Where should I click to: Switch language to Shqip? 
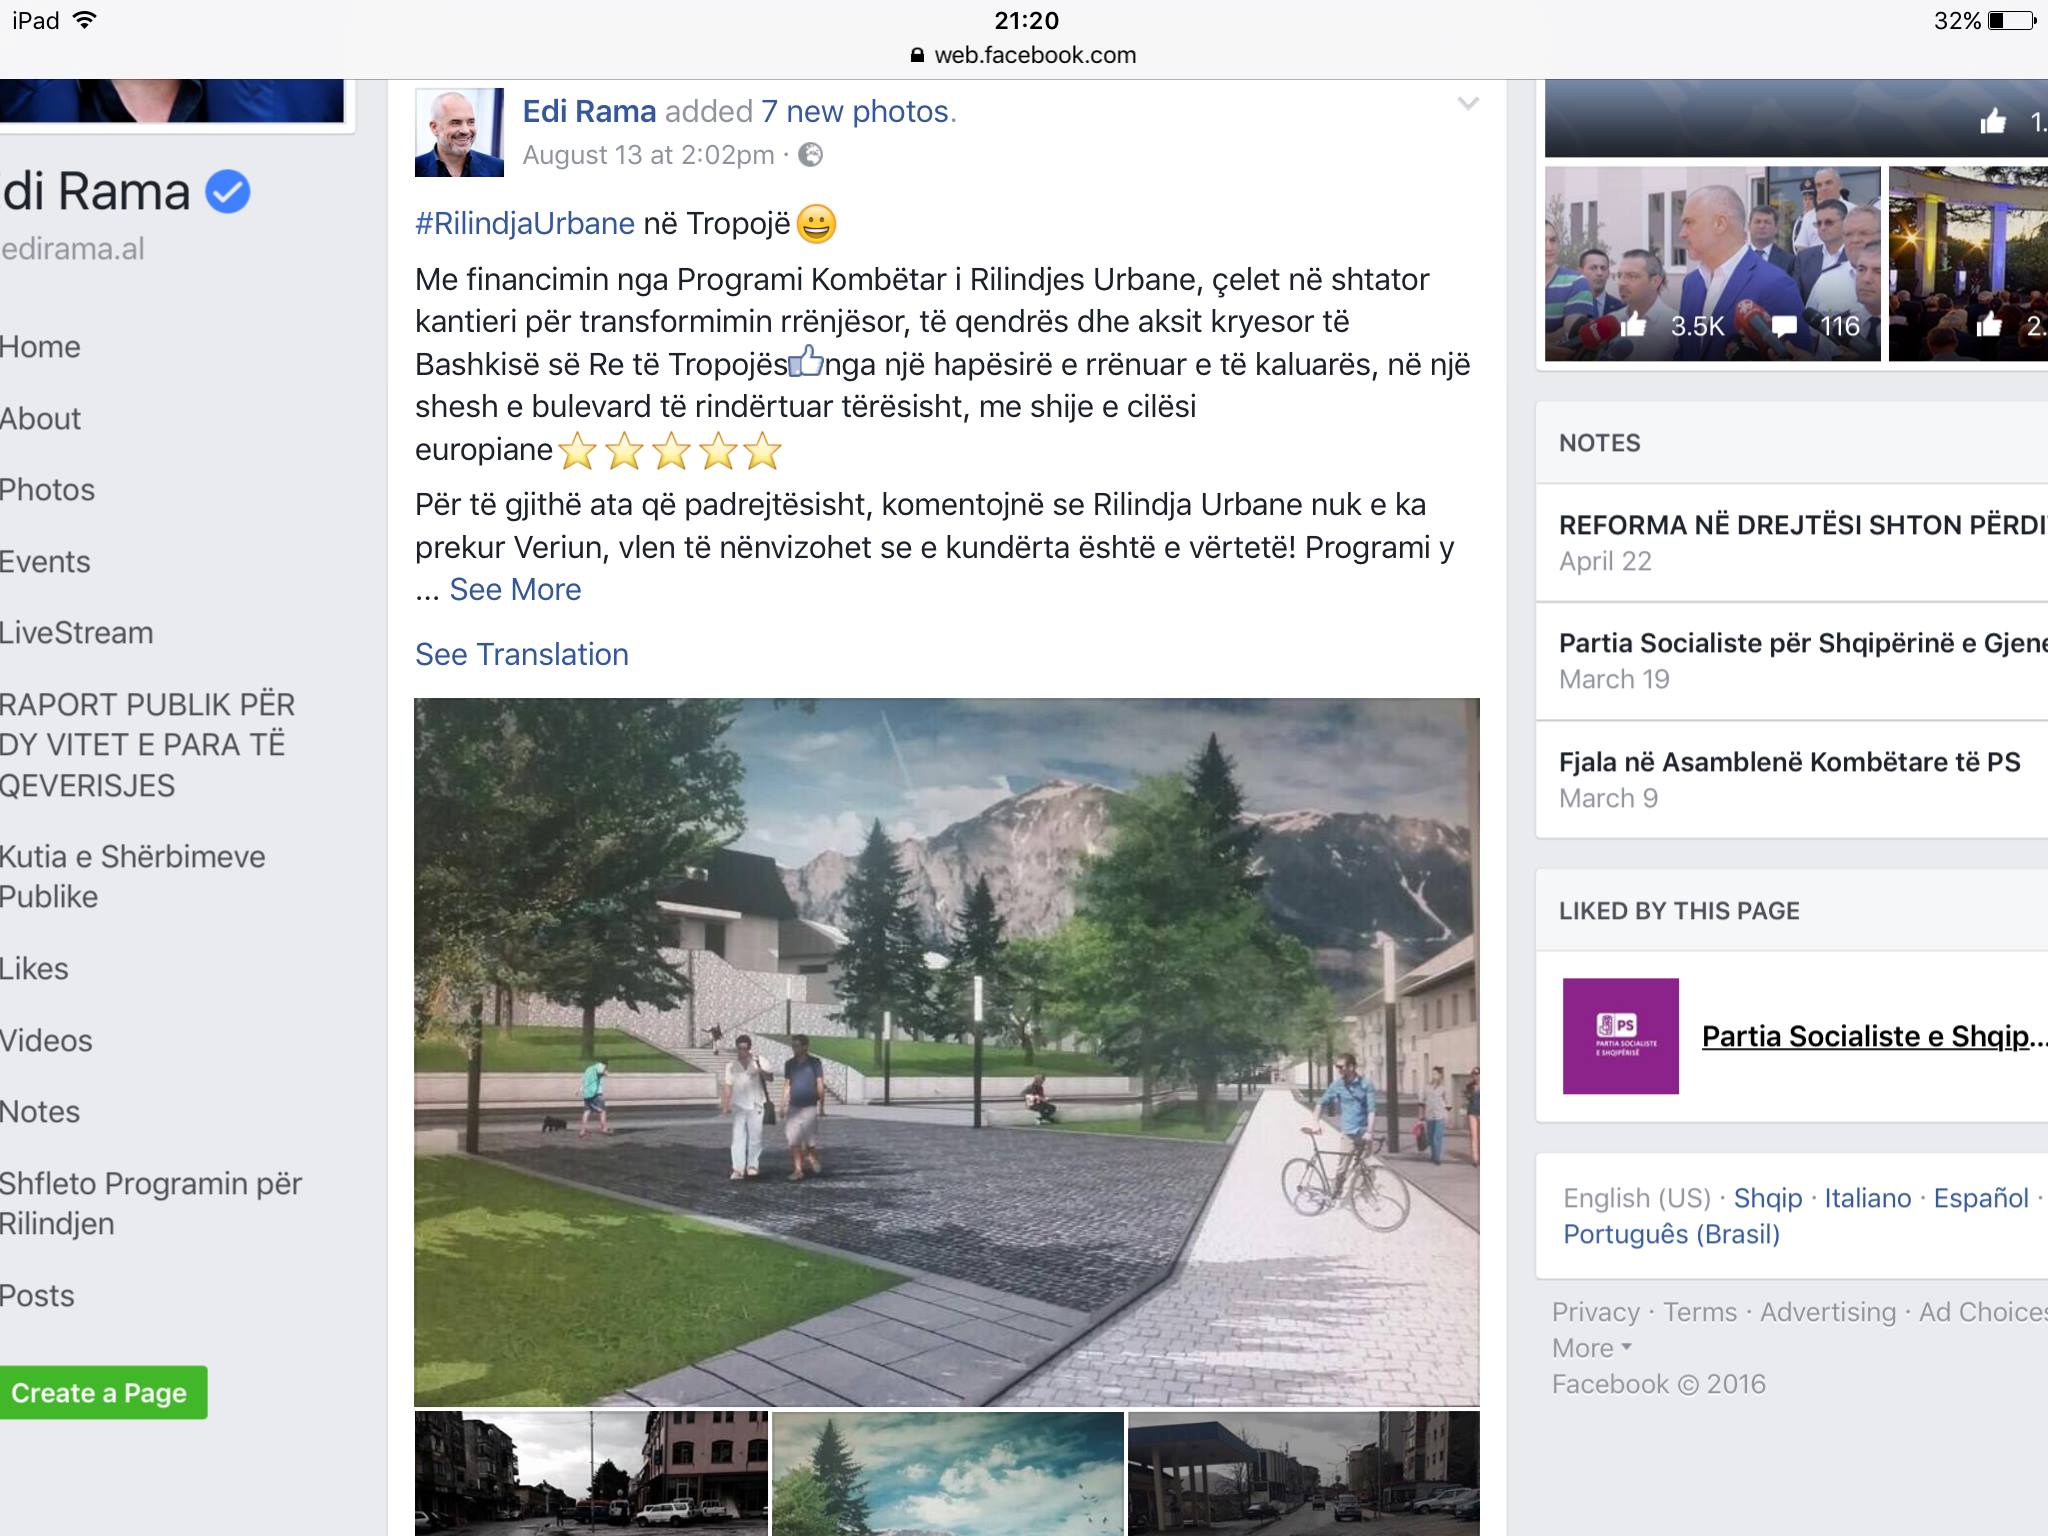pyautogui.click(x=1768, y=1198)
